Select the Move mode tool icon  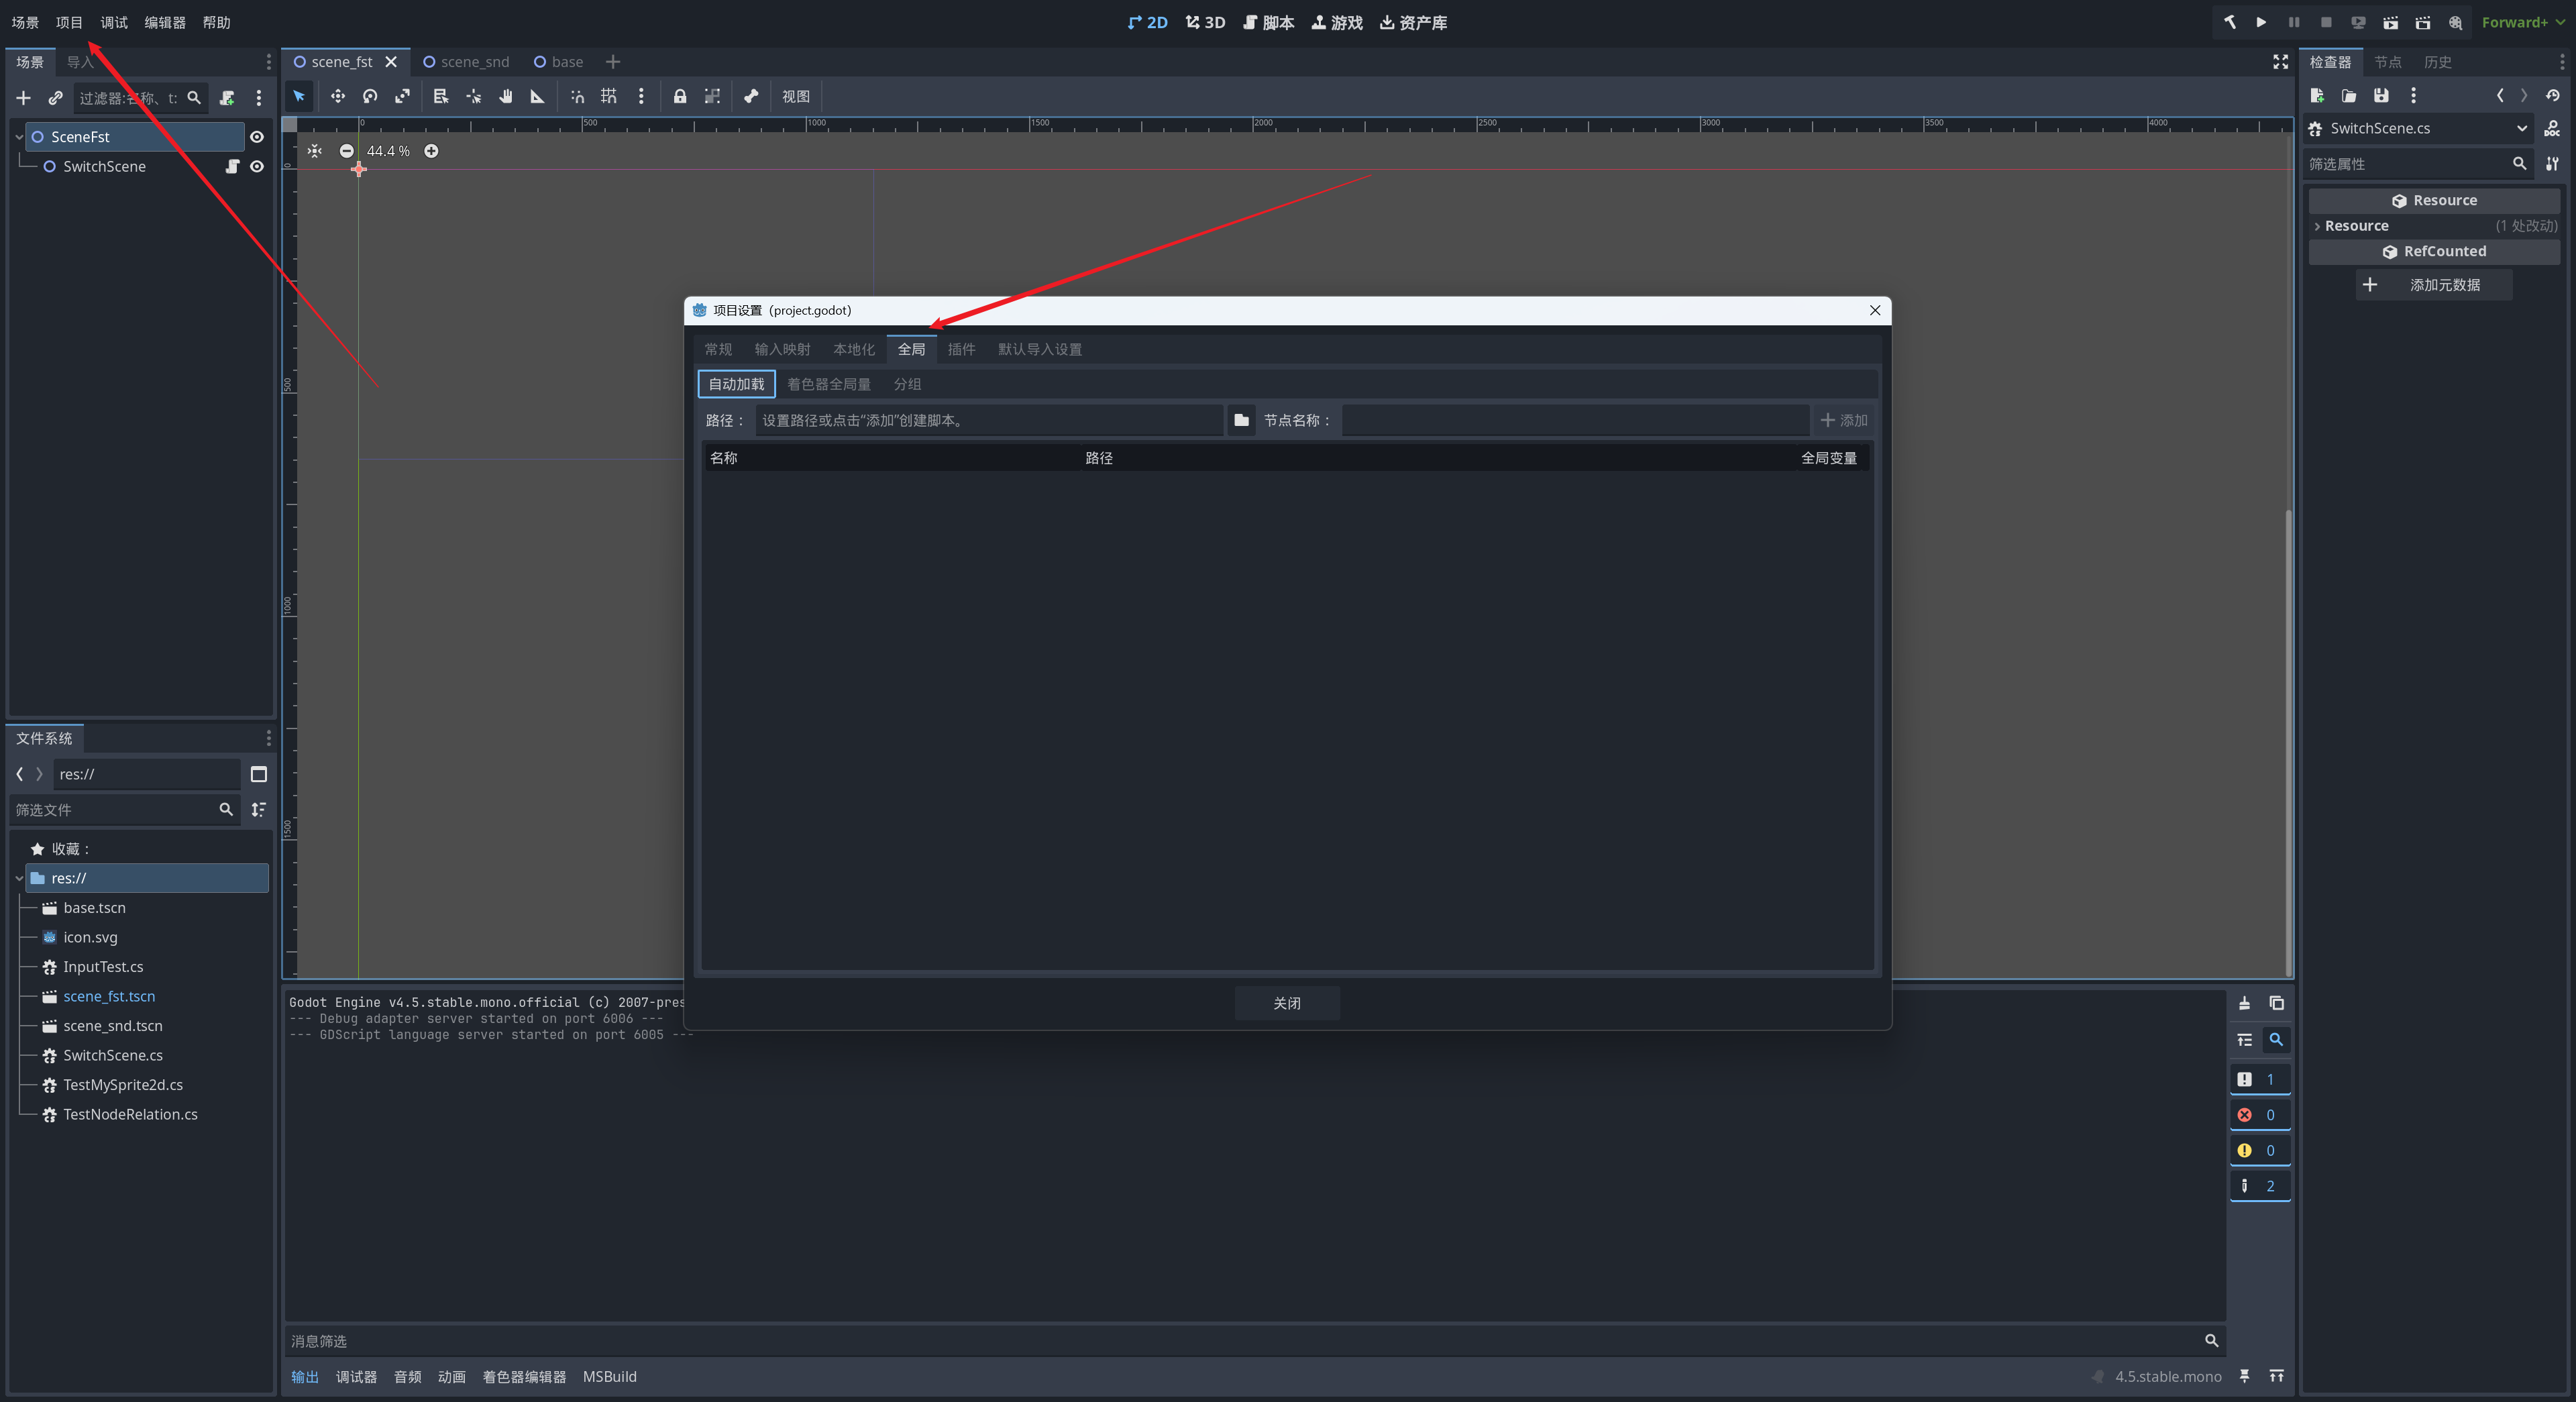[338, 96]
